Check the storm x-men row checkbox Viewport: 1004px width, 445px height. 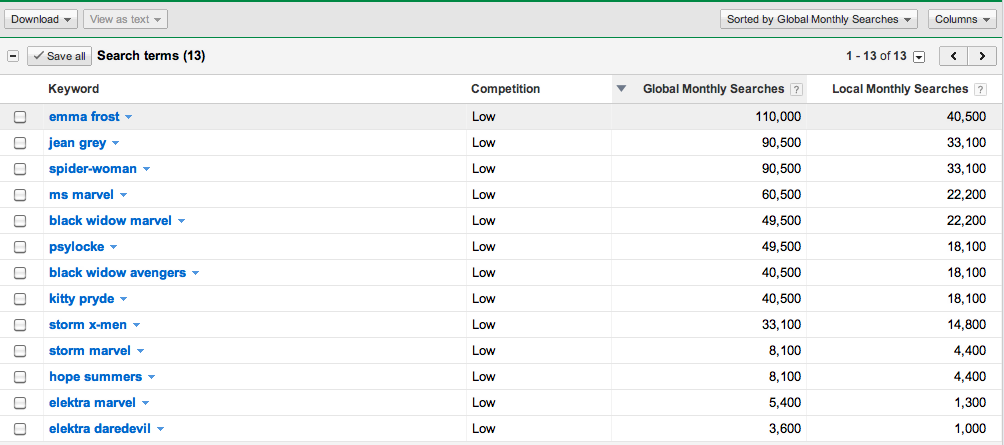pos(20,325)
